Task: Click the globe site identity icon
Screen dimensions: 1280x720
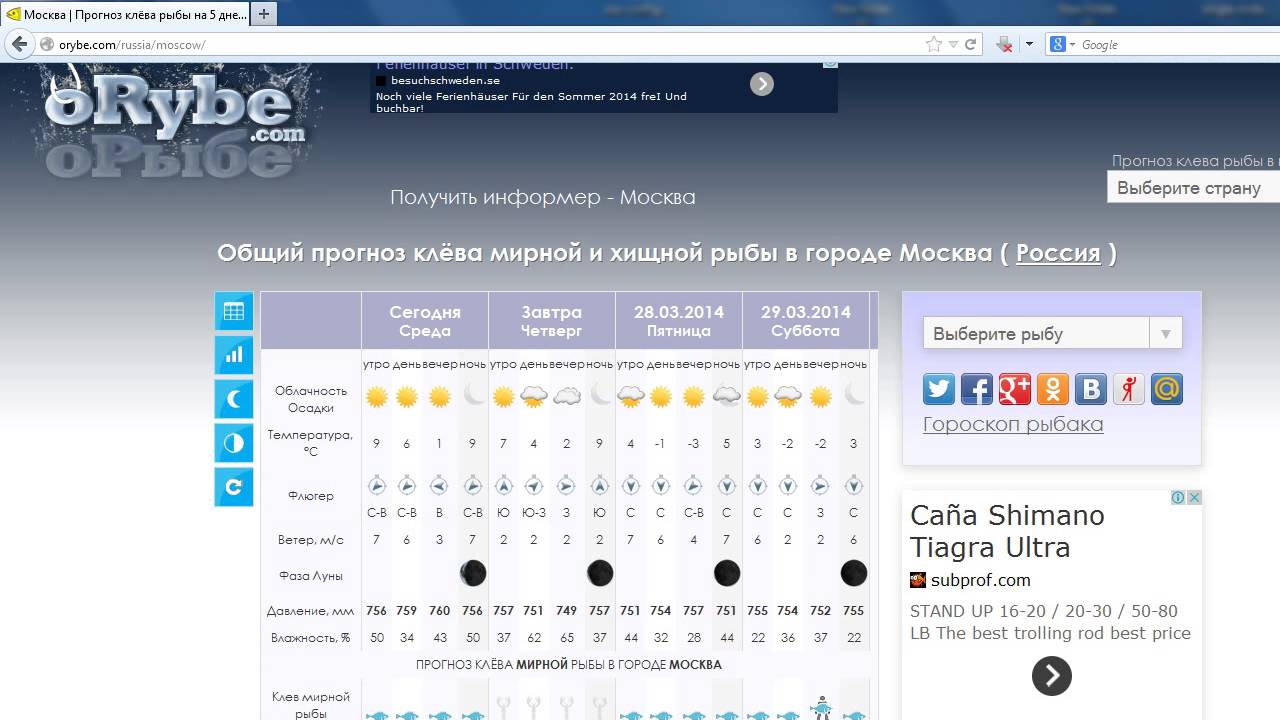Action: [x=46, y=45]
